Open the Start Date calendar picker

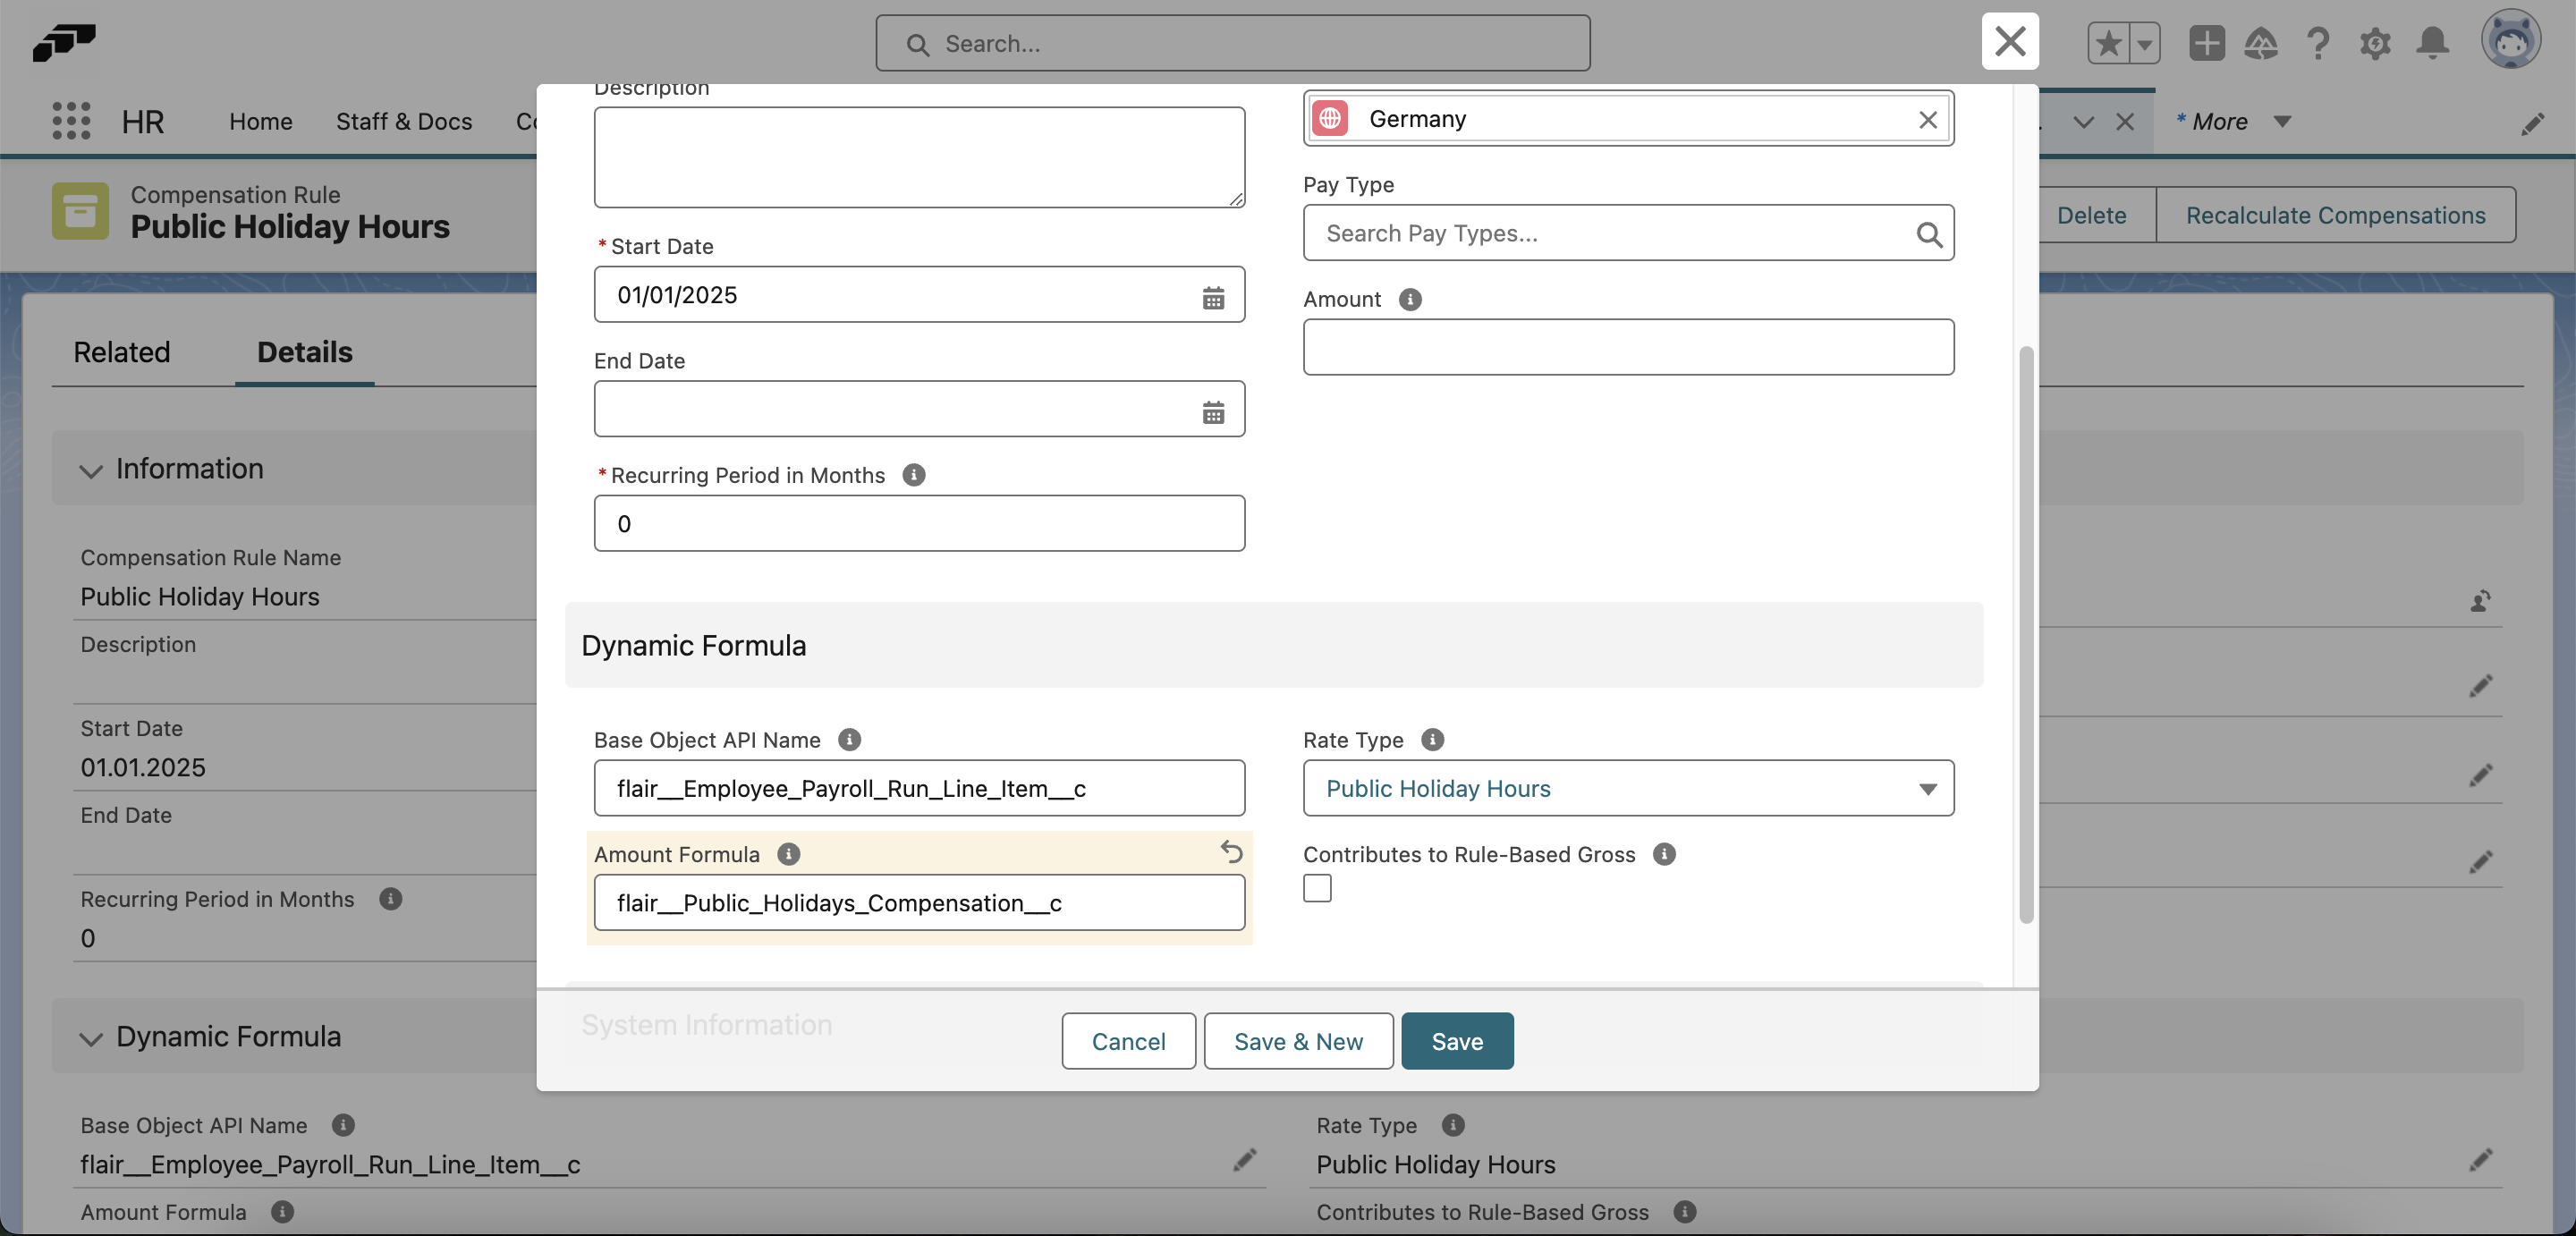(1213, 297)
